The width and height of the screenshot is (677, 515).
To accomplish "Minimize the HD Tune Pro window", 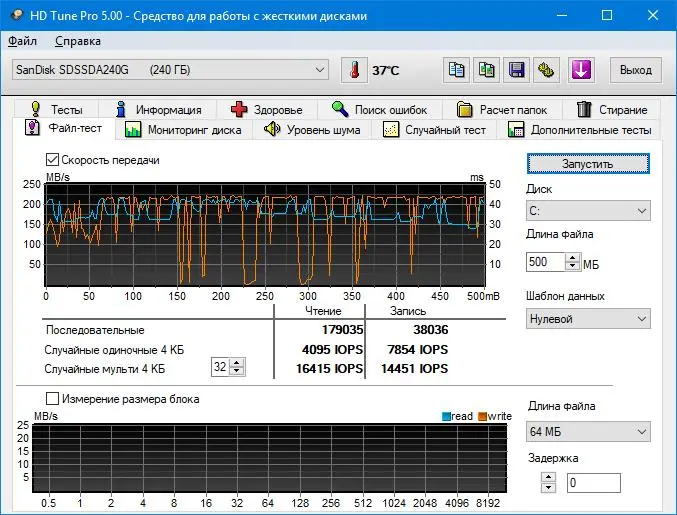I will coord(562,16).
